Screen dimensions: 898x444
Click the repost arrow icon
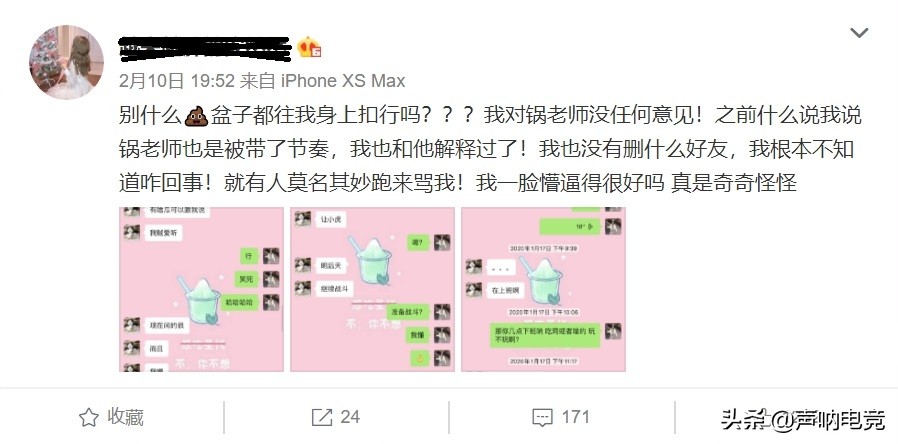click(x=321, y=417)
